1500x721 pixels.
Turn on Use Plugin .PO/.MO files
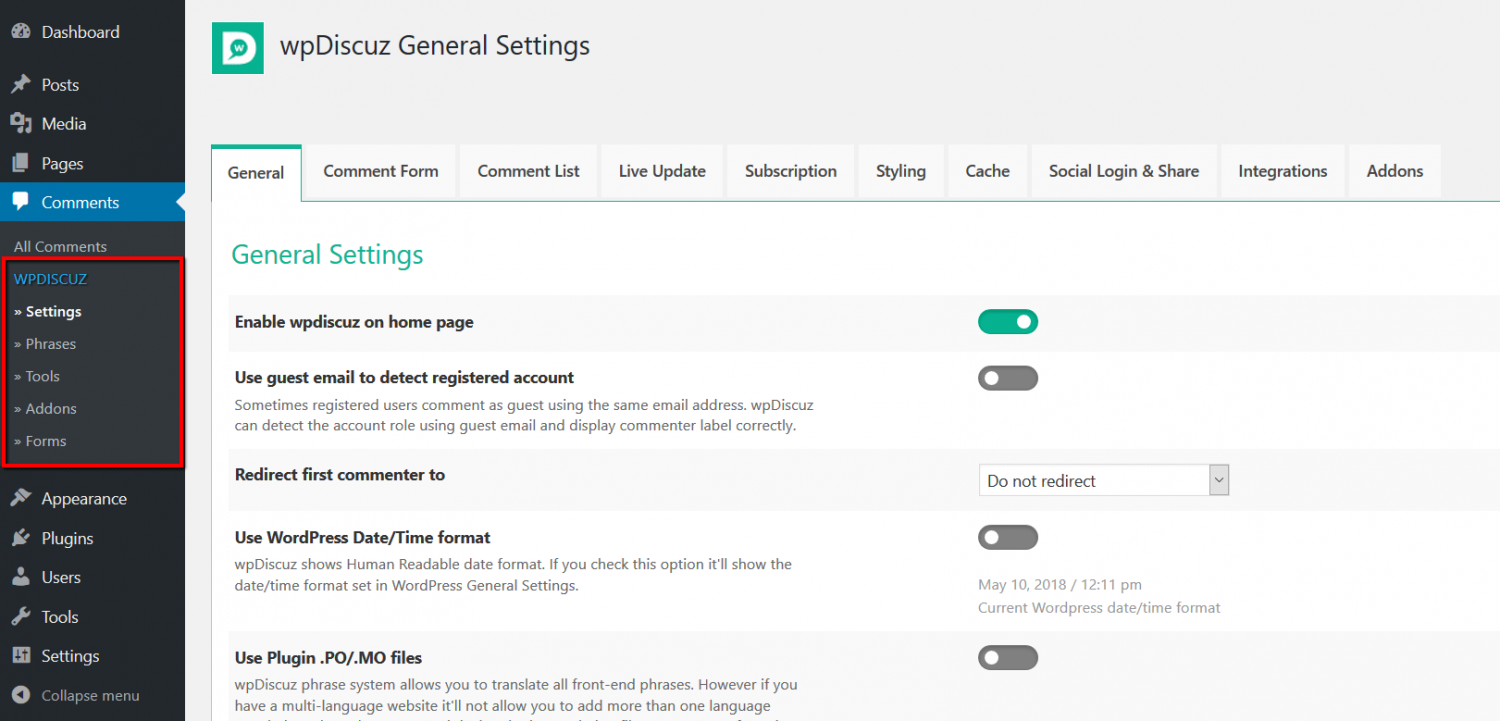click(1008, 657)
